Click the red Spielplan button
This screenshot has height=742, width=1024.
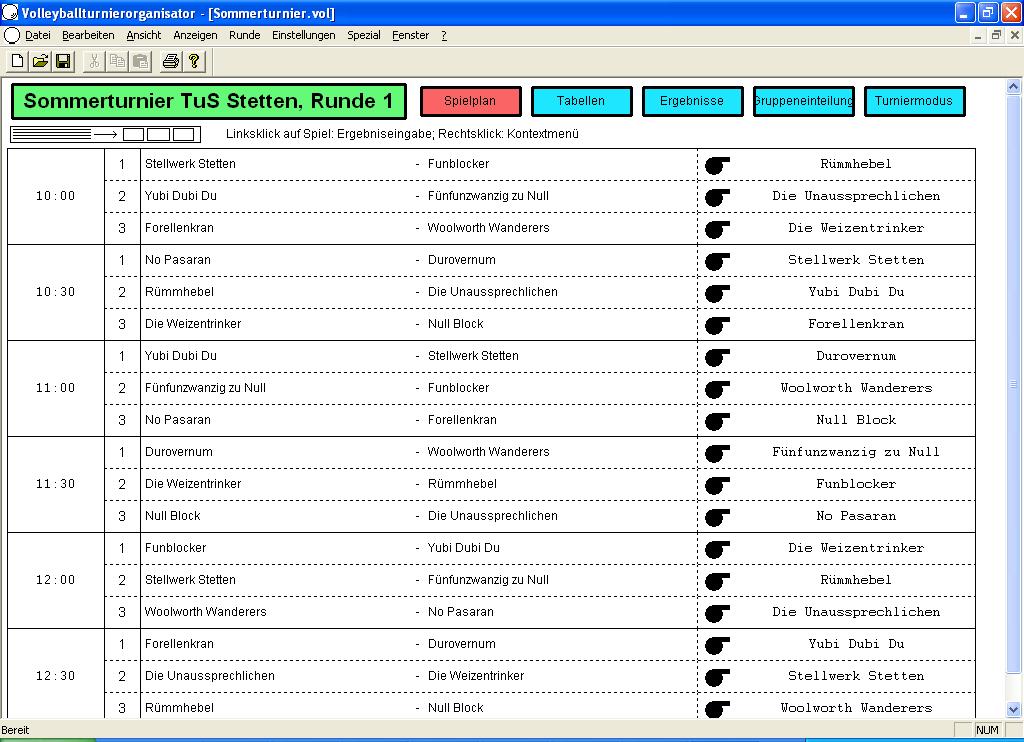pos(470,101)
